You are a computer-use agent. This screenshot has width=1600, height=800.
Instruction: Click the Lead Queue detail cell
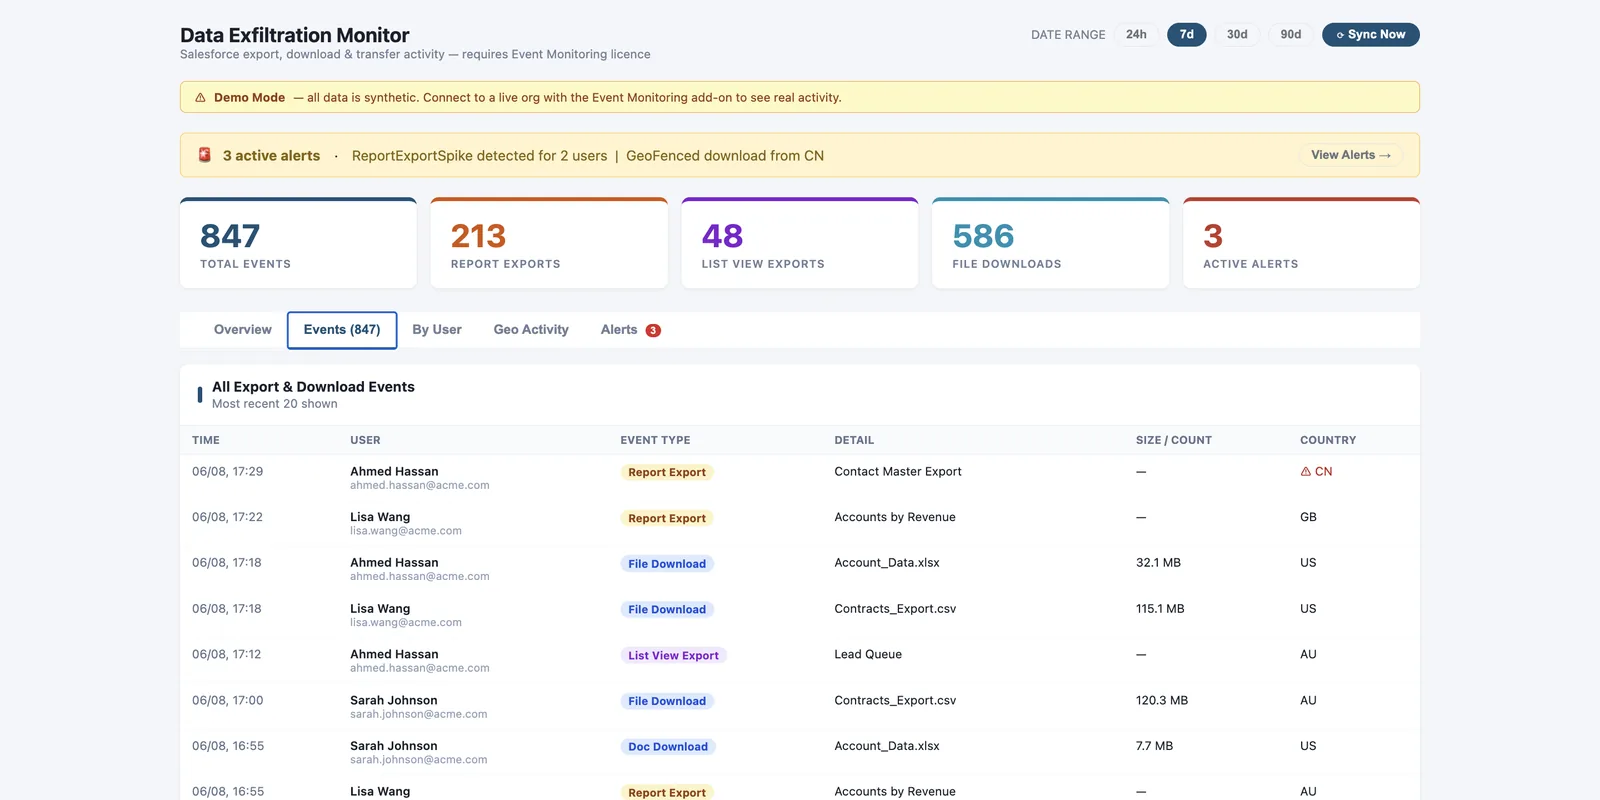pyautogui.click(x=868, y=655)
